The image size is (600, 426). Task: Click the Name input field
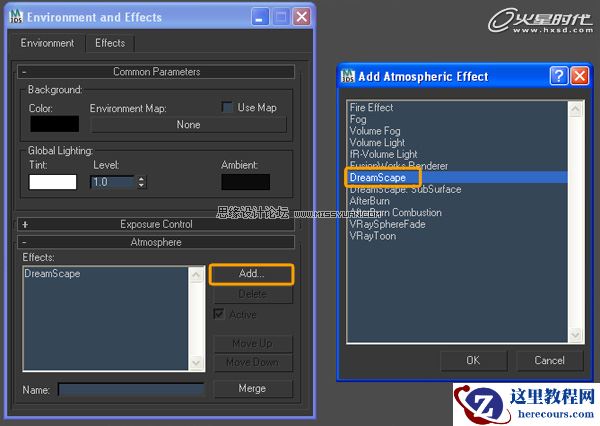tap(131, 390)
